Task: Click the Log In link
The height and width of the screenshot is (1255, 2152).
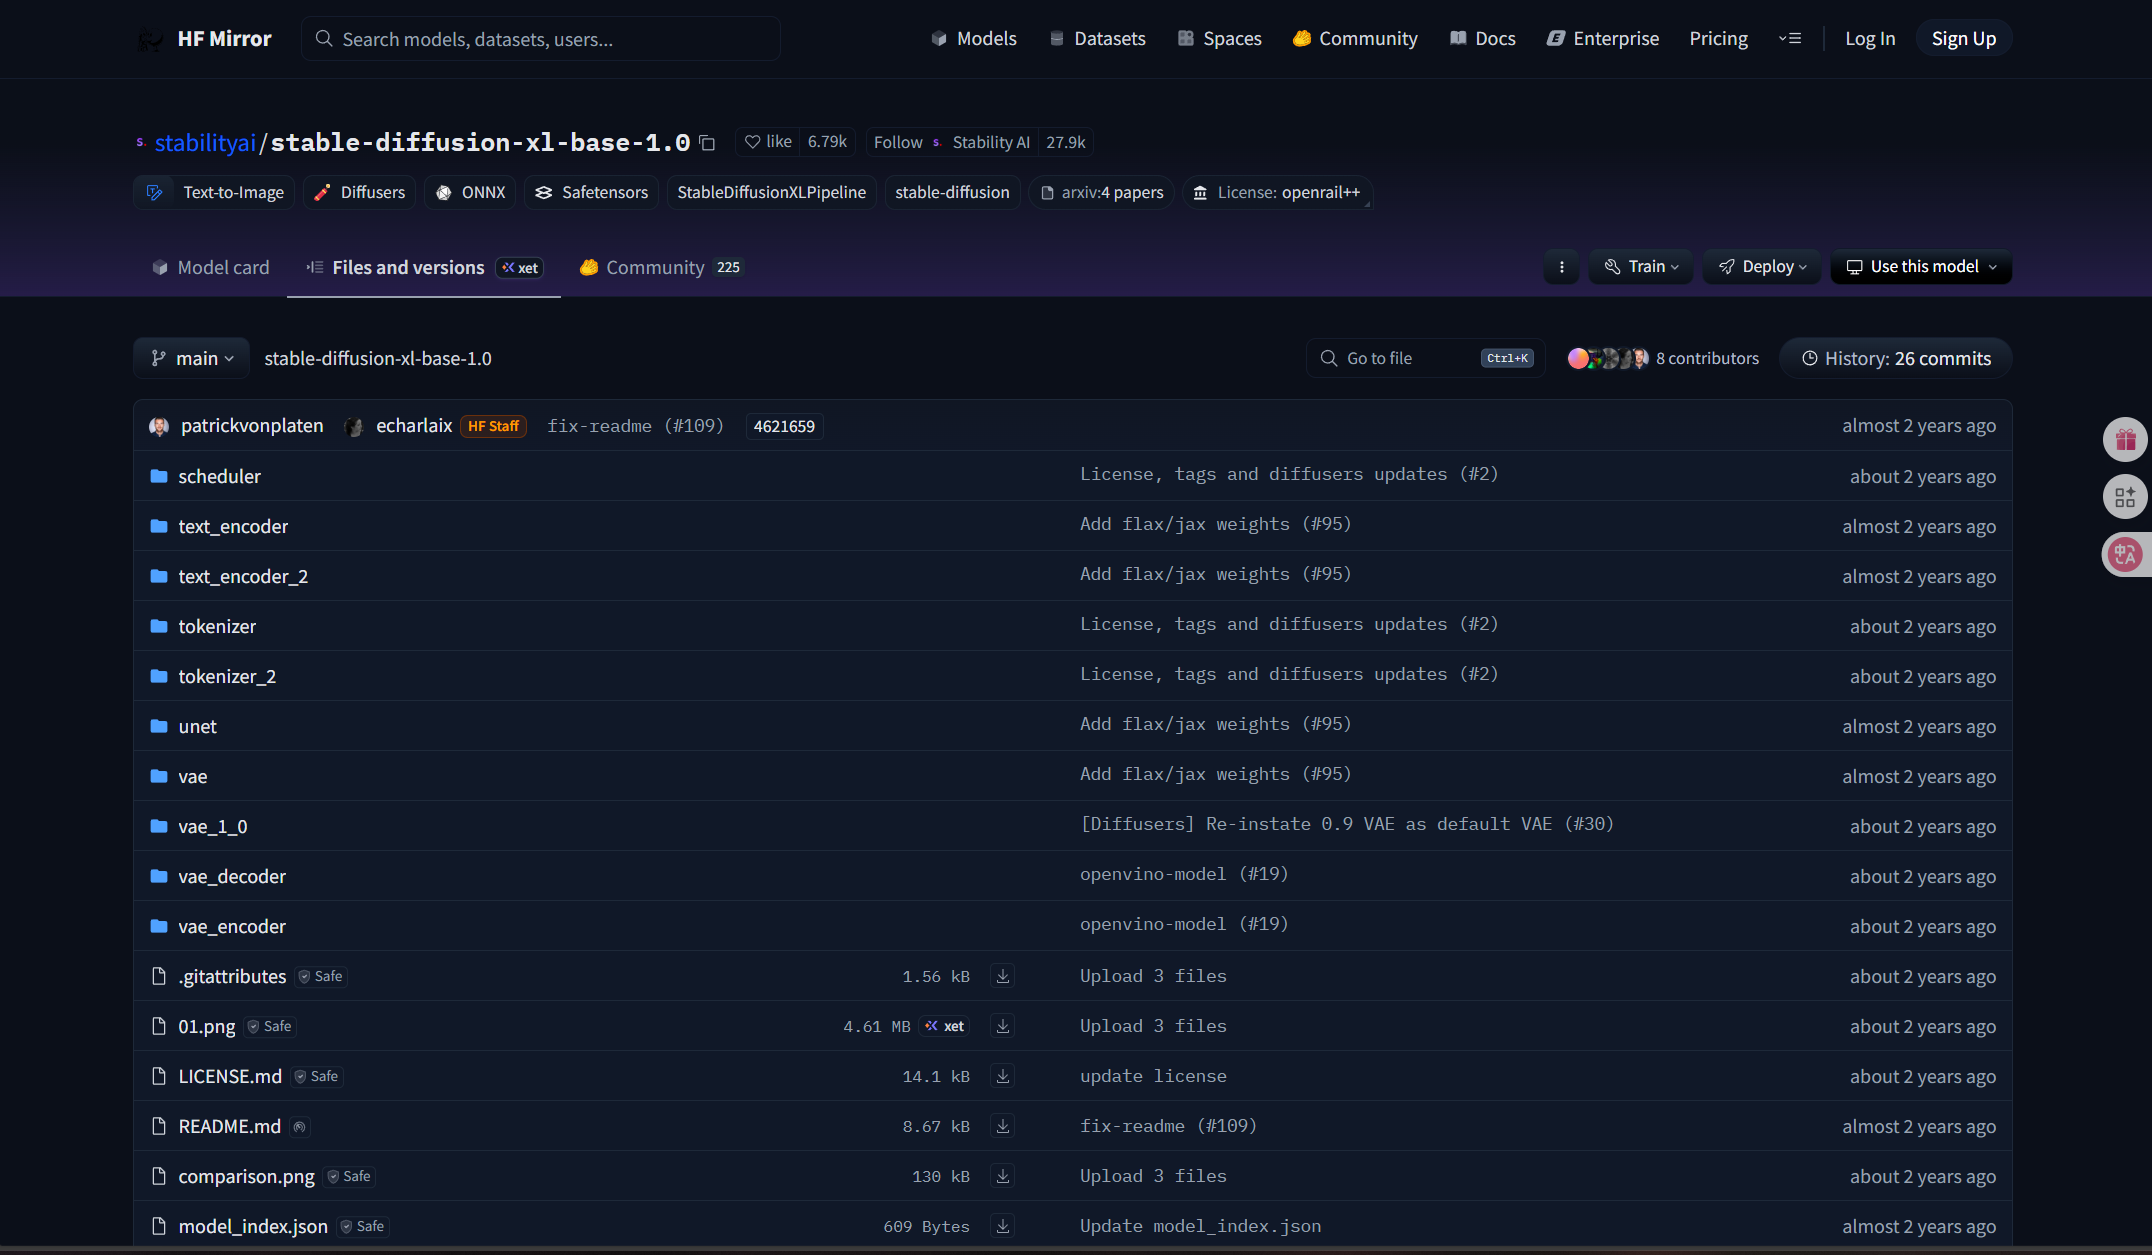Action: pos(1870,39)
